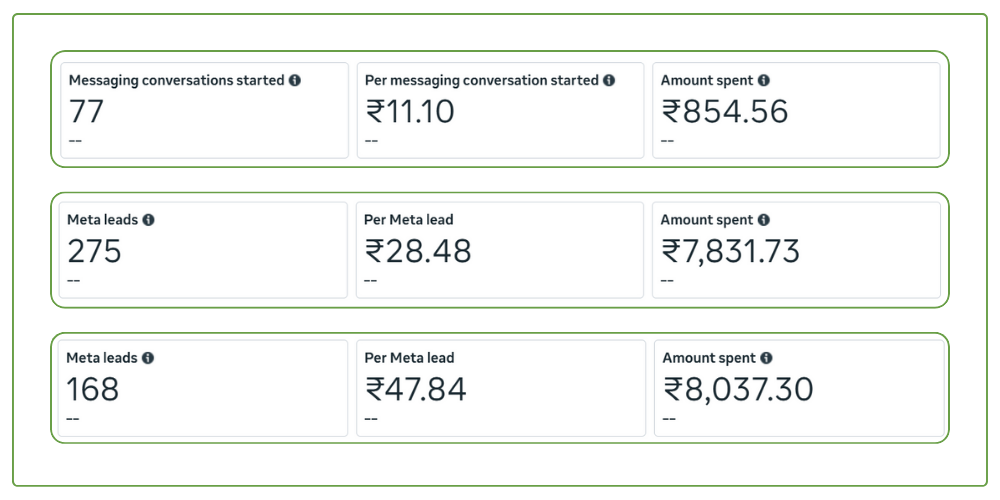Click the Per messaging conversation started label
Viewport: 1000px width, 500px height.
(x=482, y=80)
